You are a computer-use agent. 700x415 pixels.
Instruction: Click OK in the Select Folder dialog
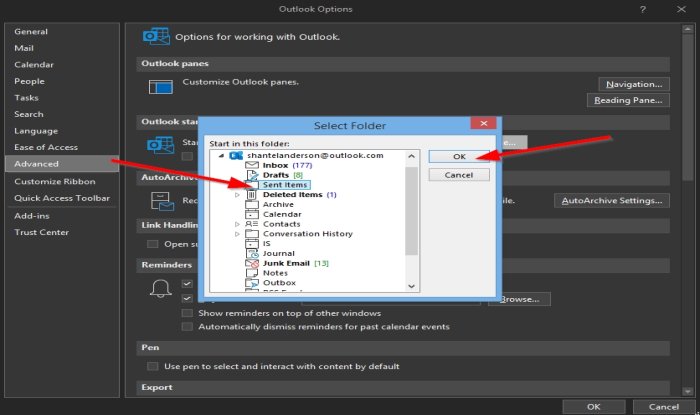pyautogui.click(x=459, y=157)
